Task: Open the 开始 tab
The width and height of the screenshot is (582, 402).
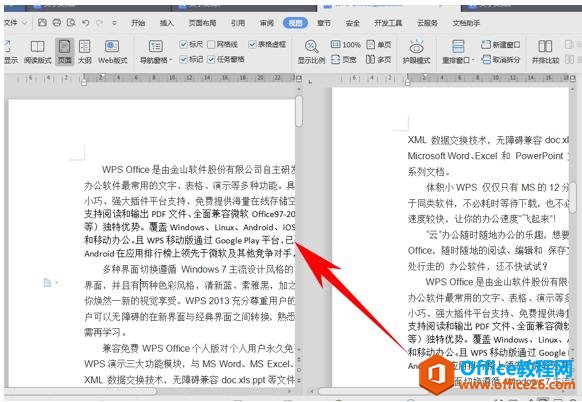Action: [138, 23]
